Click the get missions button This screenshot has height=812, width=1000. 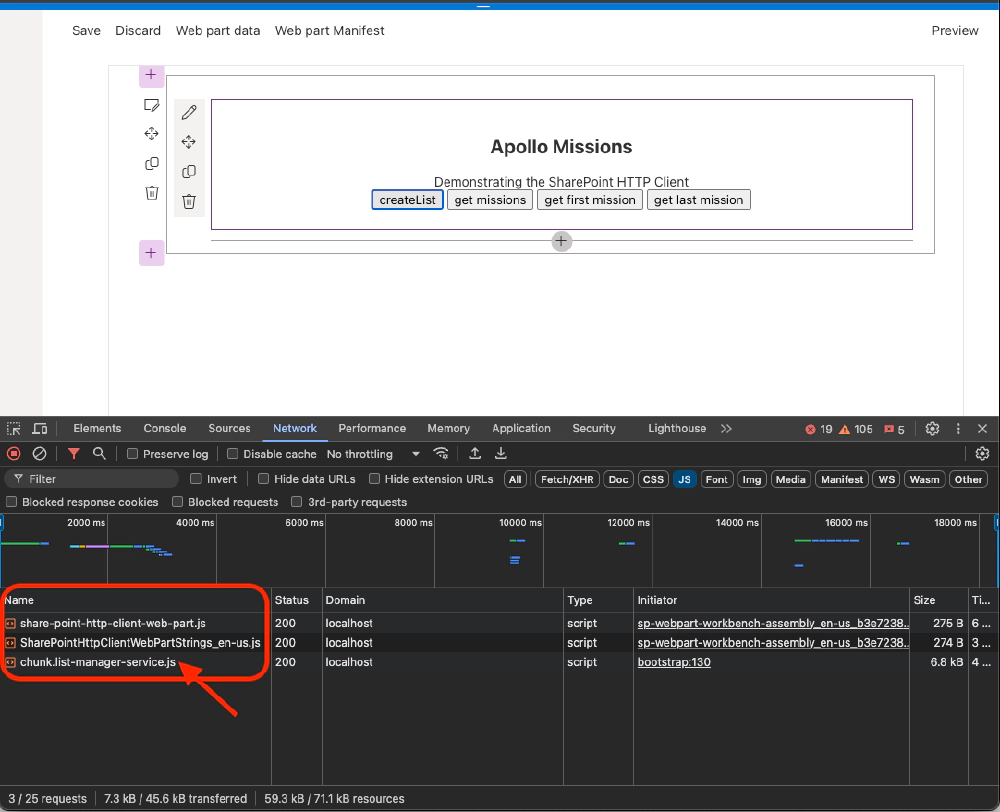tap(490, 200)
